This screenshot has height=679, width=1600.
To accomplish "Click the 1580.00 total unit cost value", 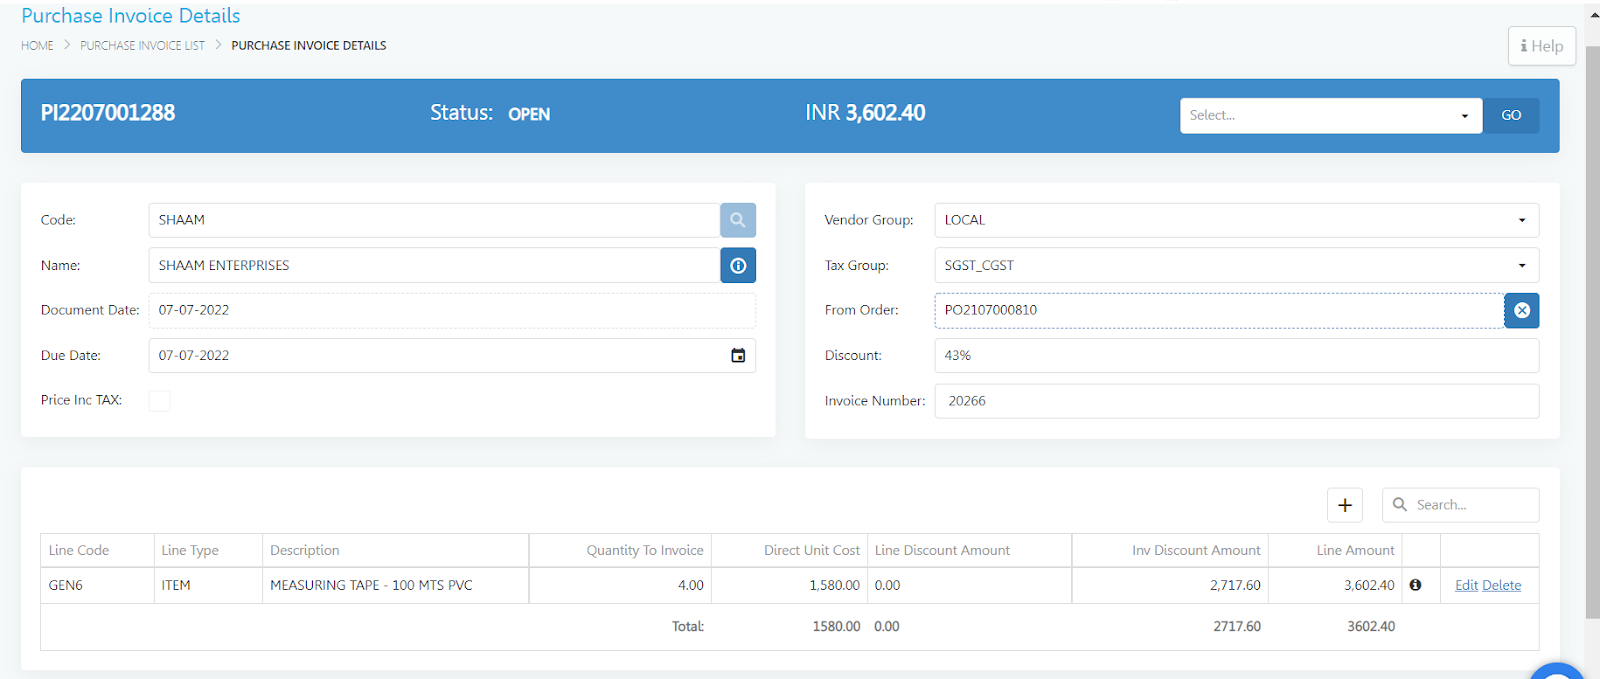I will pyautogui.click(x=836, y=626).
